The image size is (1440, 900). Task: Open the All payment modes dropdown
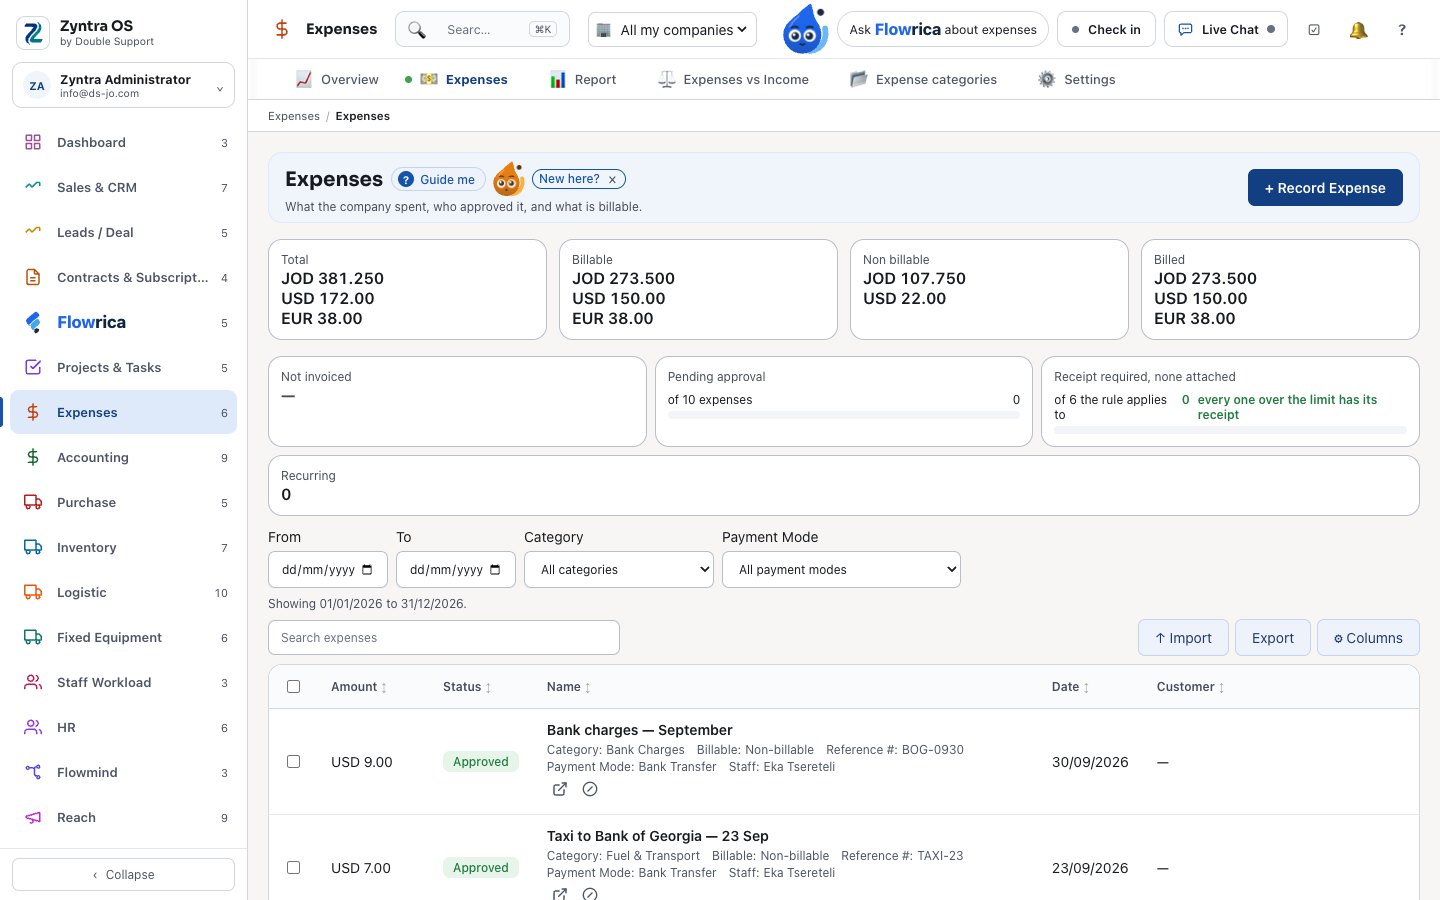[x=841, y=570]
